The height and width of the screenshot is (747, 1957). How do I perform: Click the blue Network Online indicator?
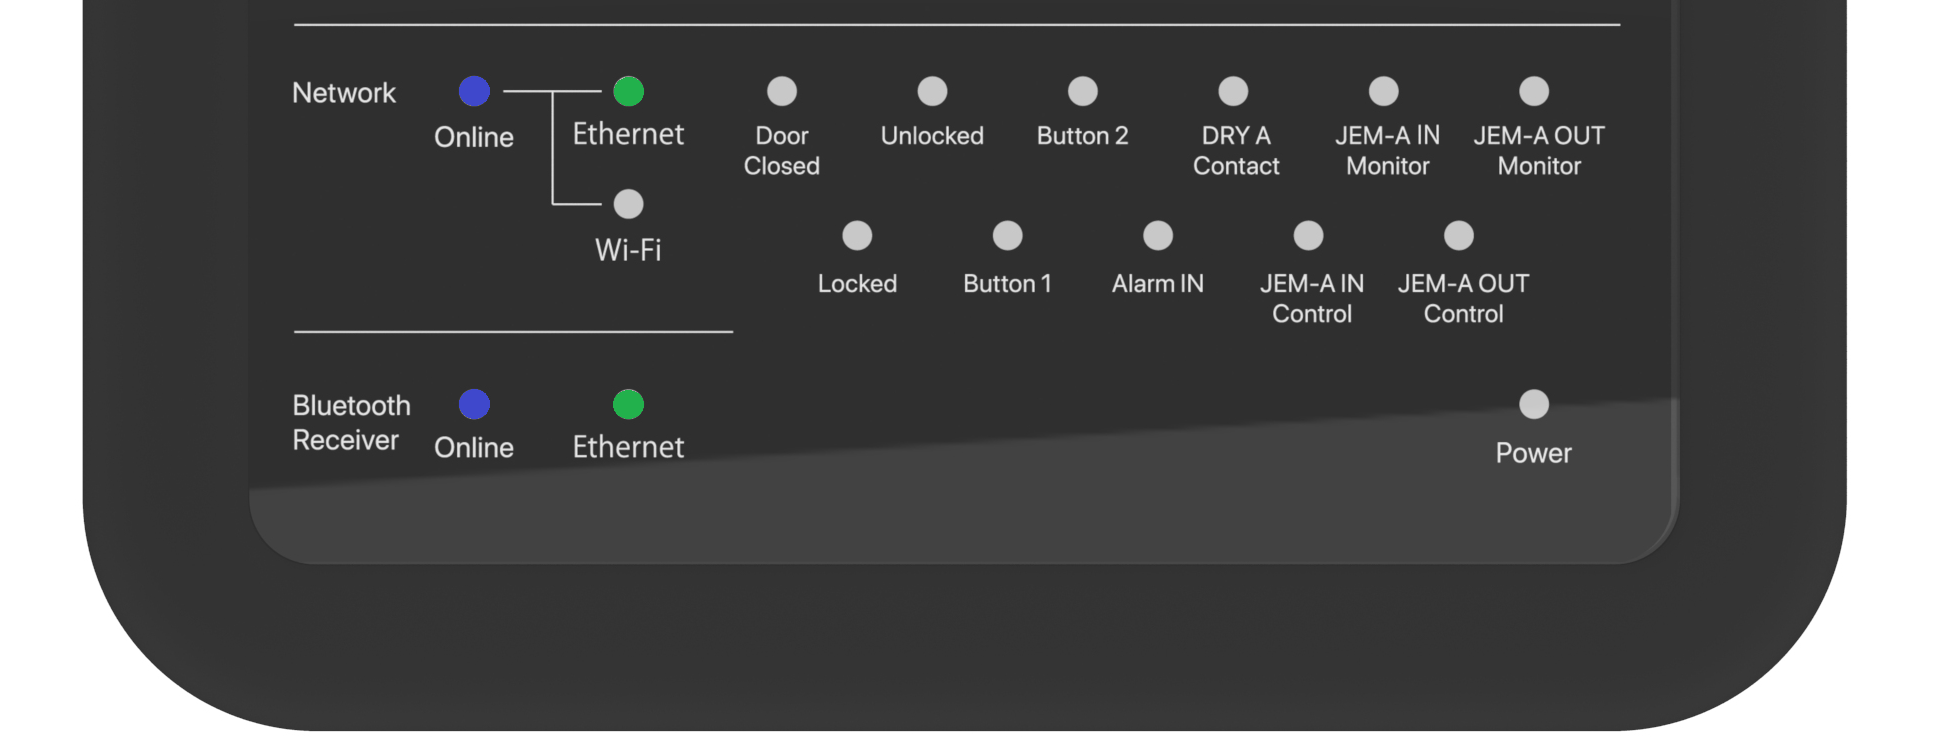click(474, 91)
